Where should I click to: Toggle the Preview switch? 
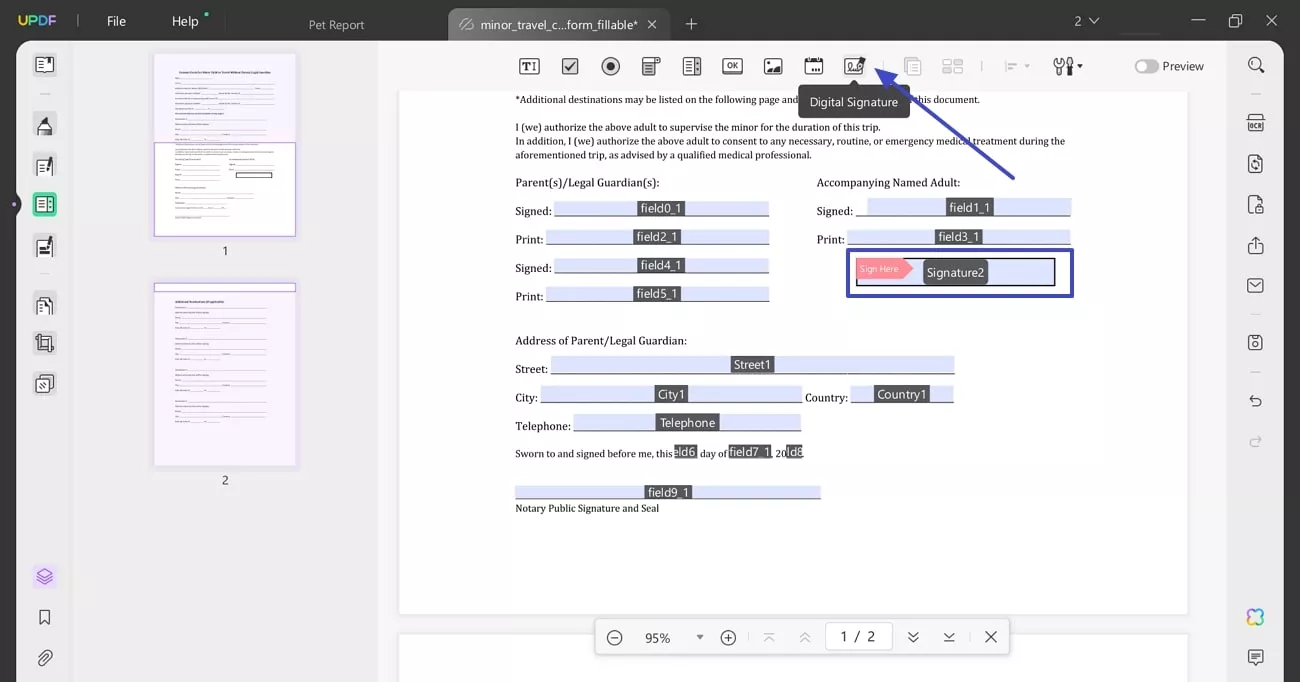pyautogui.click(x=1146, y=66)
